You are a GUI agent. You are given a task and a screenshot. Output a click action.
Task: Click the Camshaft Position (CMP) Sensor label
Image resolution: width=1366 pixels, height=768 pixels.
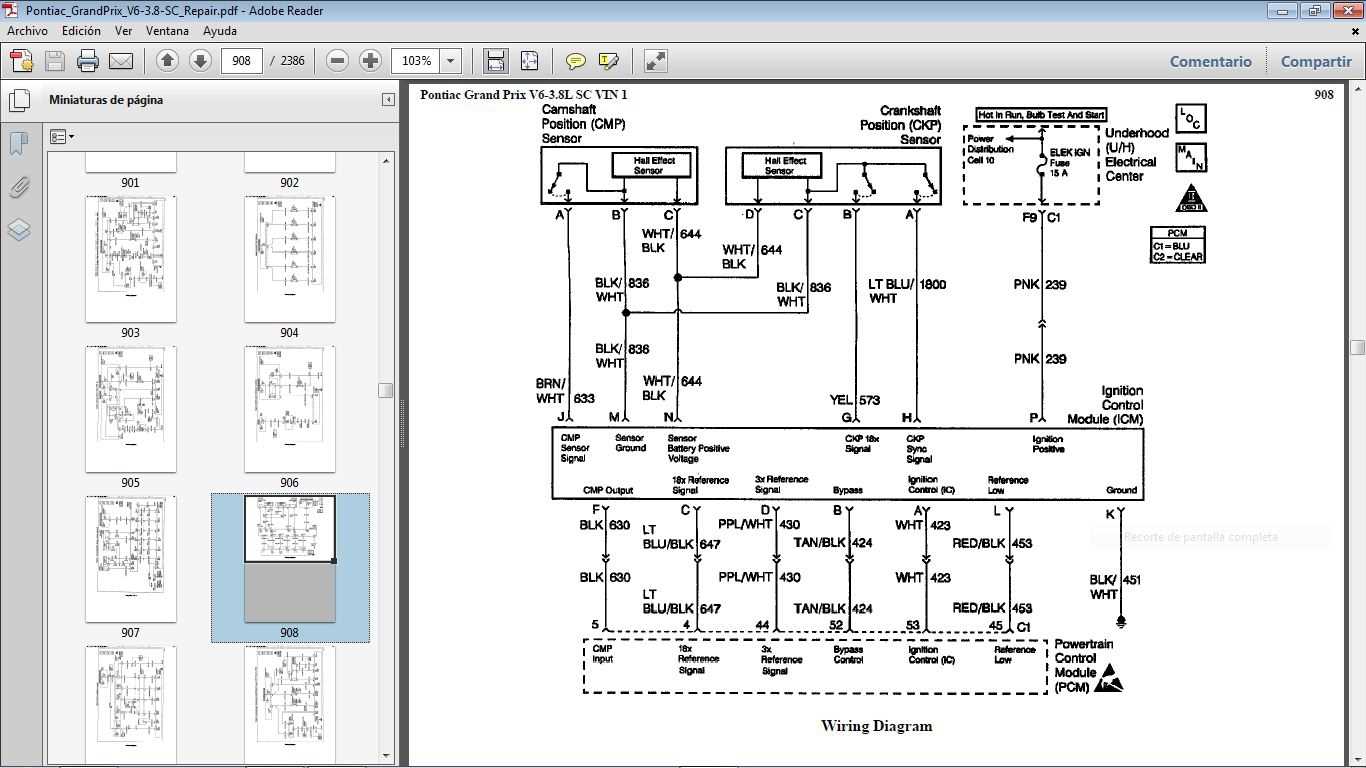point(583,124)
